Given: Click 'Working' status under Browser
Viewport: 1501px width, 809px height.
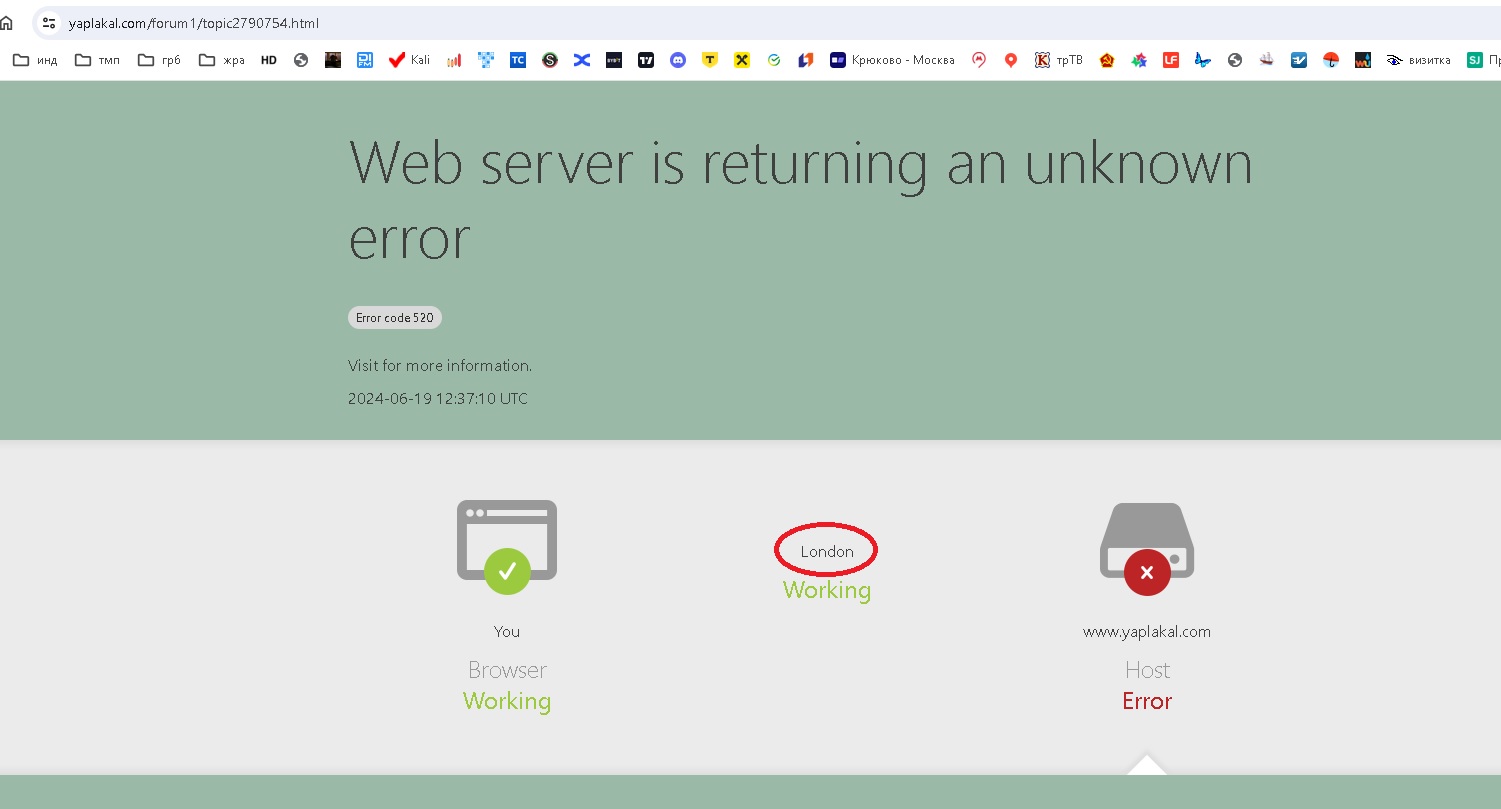Looking at the screenshot, I should click(x=507, y=701).
